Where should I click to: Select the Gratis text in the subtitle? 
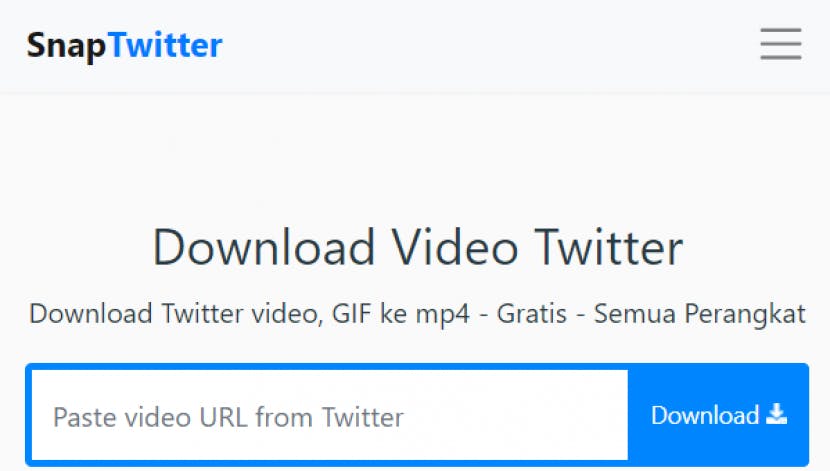(531, 313)
